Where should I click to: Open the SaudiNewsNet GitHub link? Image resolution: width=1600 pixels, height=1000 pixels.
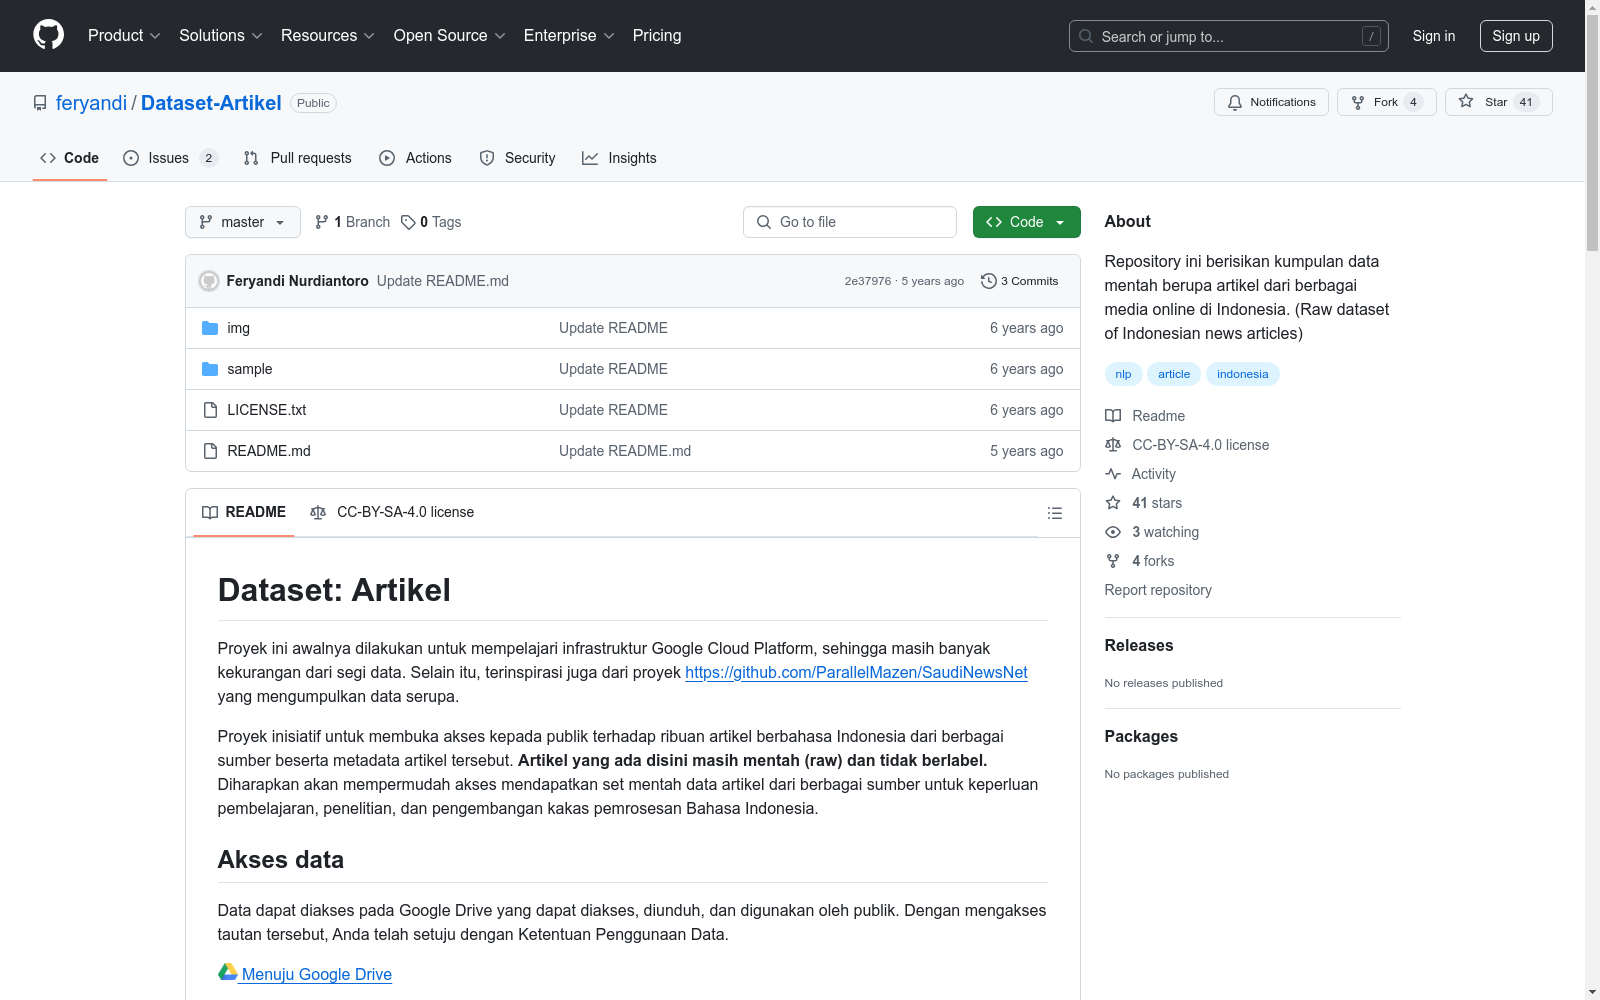[856, 672]
